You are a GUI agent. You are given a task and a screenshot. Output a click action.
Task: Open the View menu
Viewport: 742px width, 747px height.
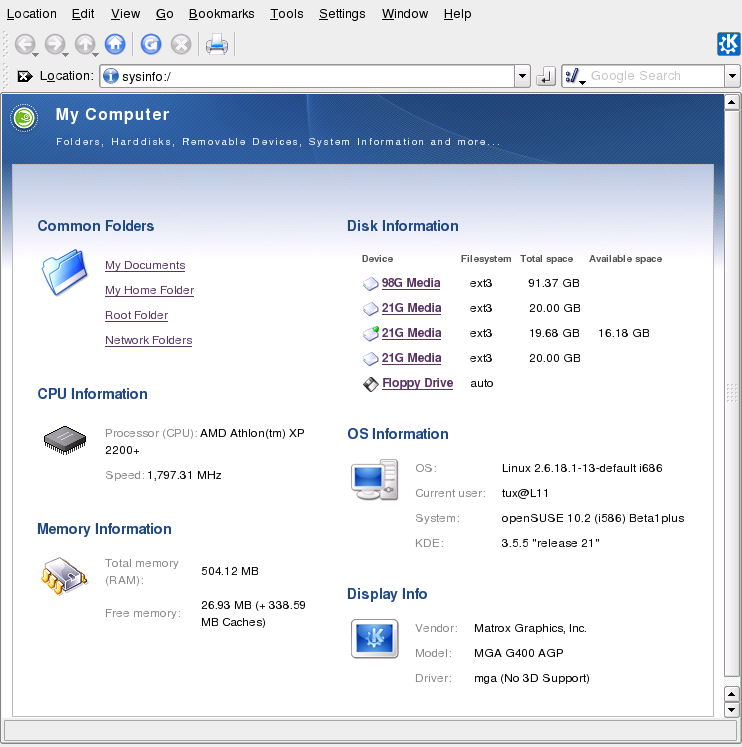click(x=125, y=14)
